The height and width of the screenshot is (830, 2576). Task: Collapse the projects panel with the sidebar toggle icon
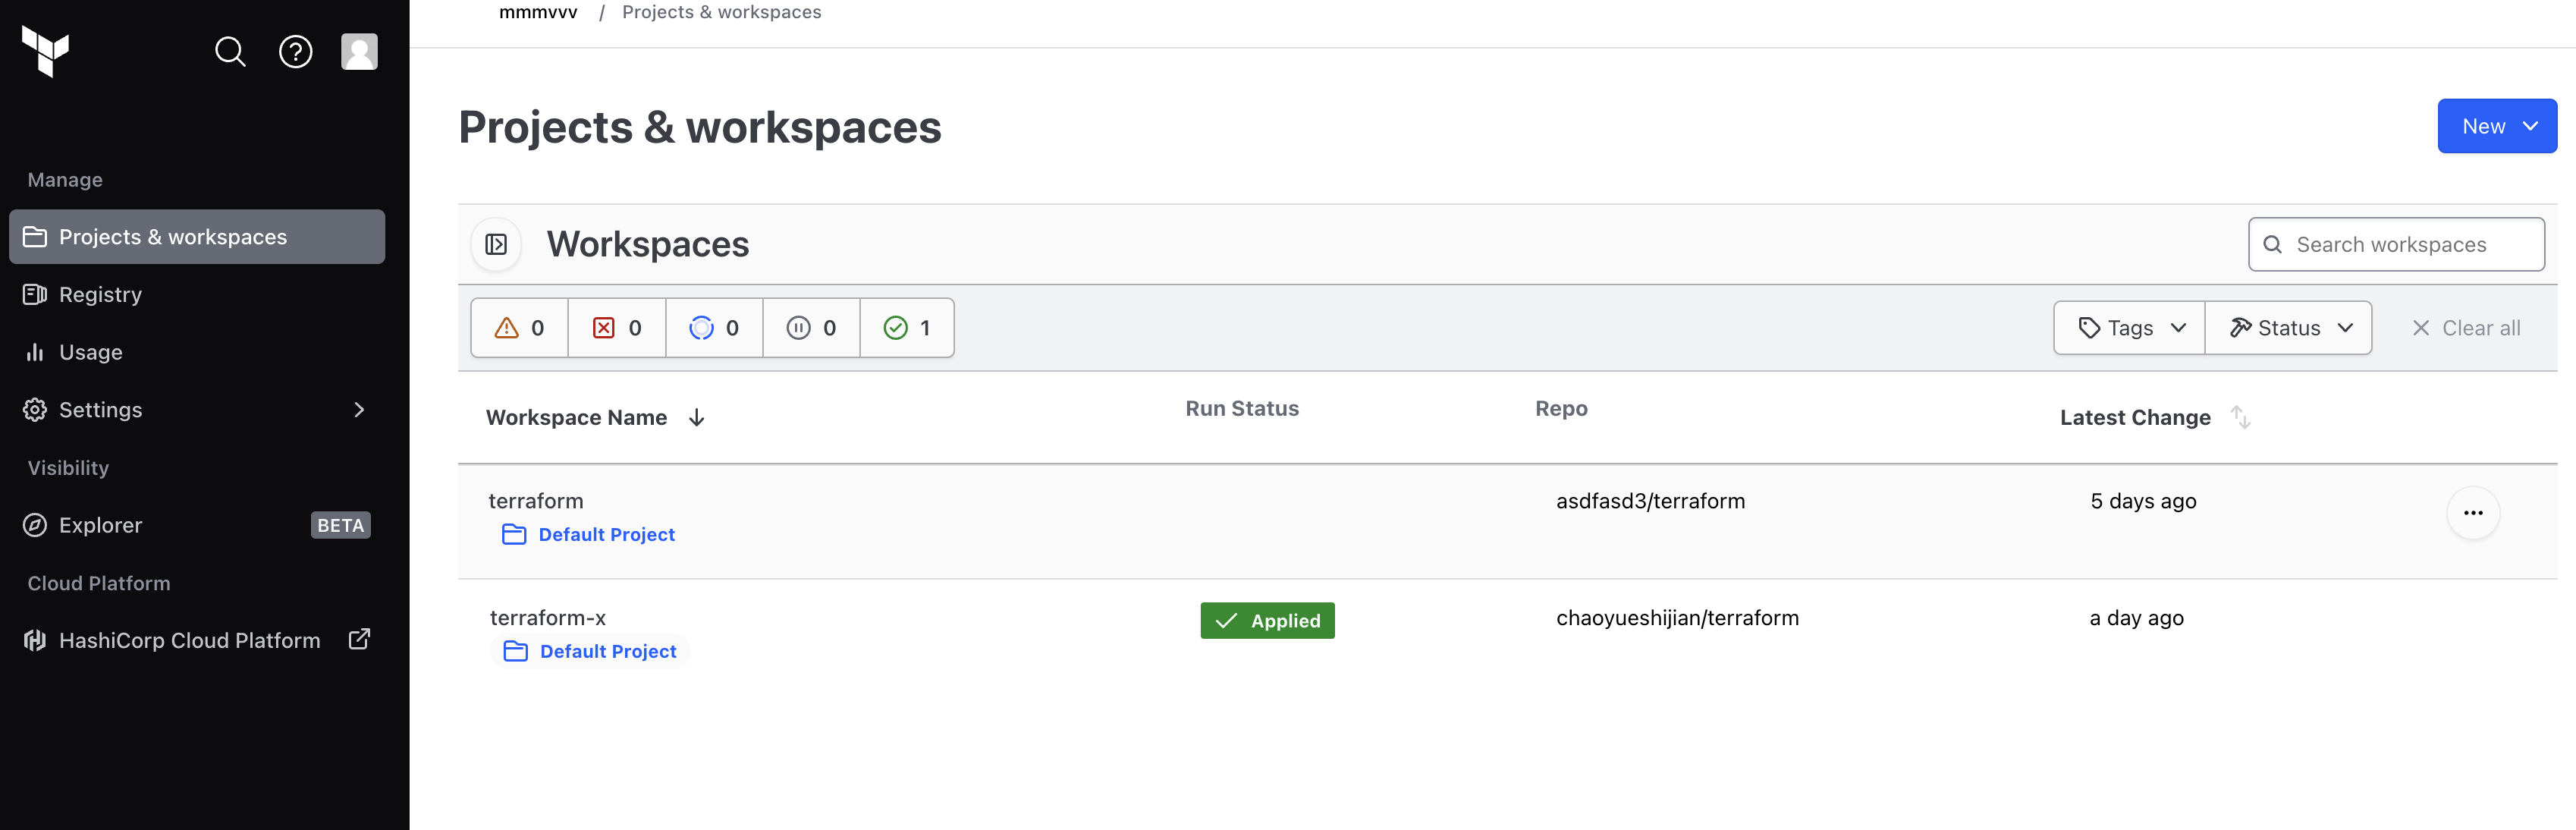(x=496, y=244)
